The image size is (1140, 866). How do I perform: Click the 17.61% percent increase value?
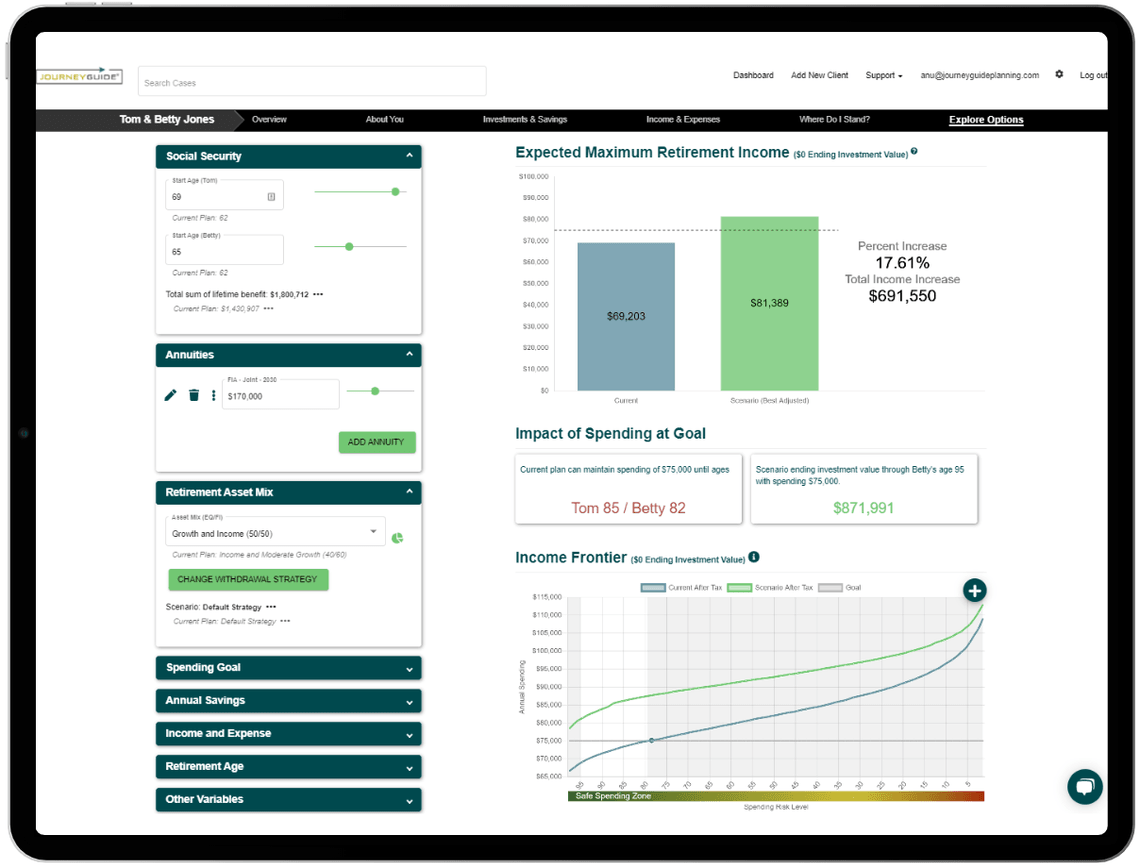point(902,263)
